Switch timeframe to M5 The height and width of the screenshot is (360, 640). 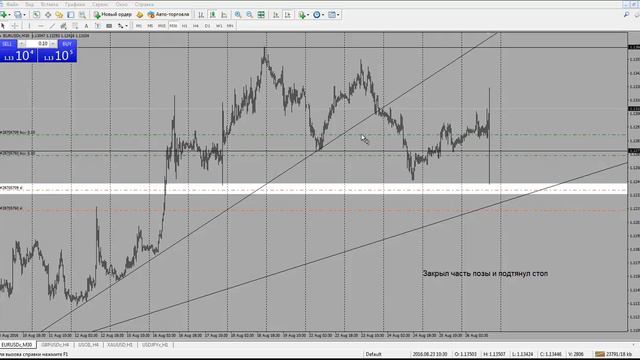pyautogui.click(x=150, y=26)
